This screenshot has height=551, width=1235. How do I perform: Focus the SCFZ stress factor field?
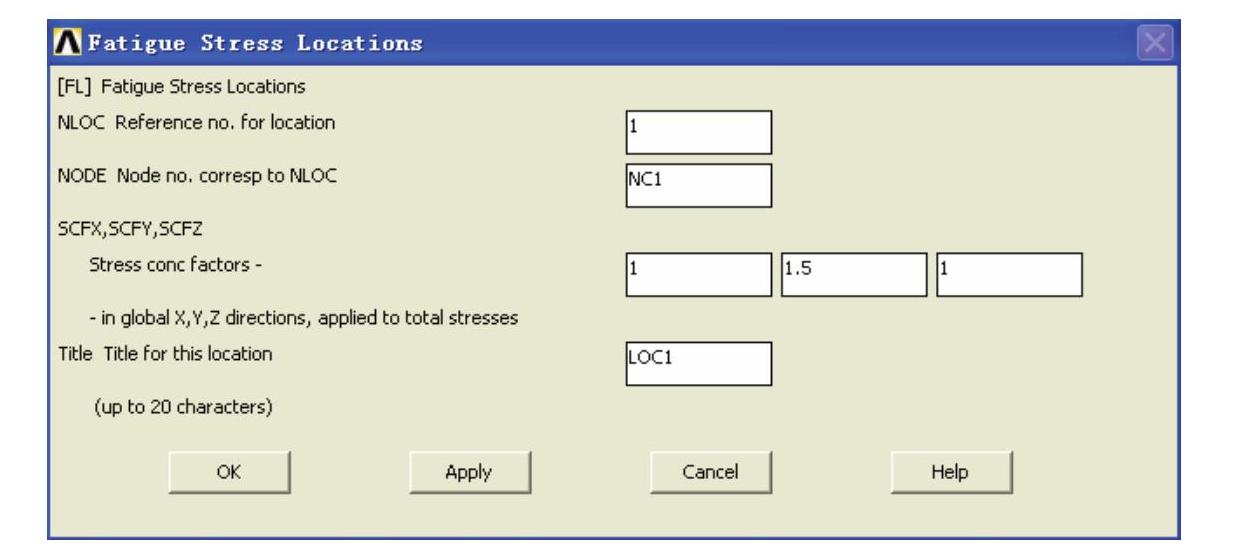pyautogui.click(x=1009, y=273)
